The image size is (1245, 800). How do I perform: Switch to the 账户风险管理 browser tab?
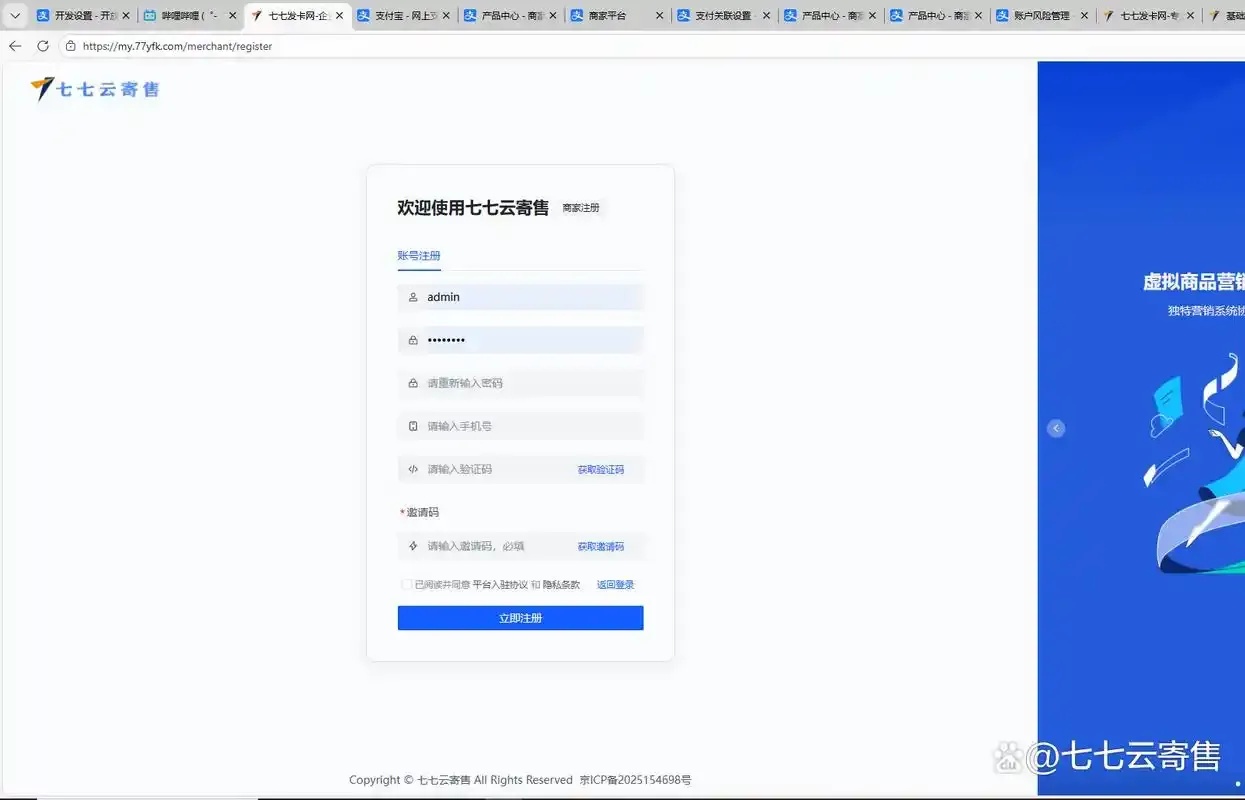(x=1043, y=16)
